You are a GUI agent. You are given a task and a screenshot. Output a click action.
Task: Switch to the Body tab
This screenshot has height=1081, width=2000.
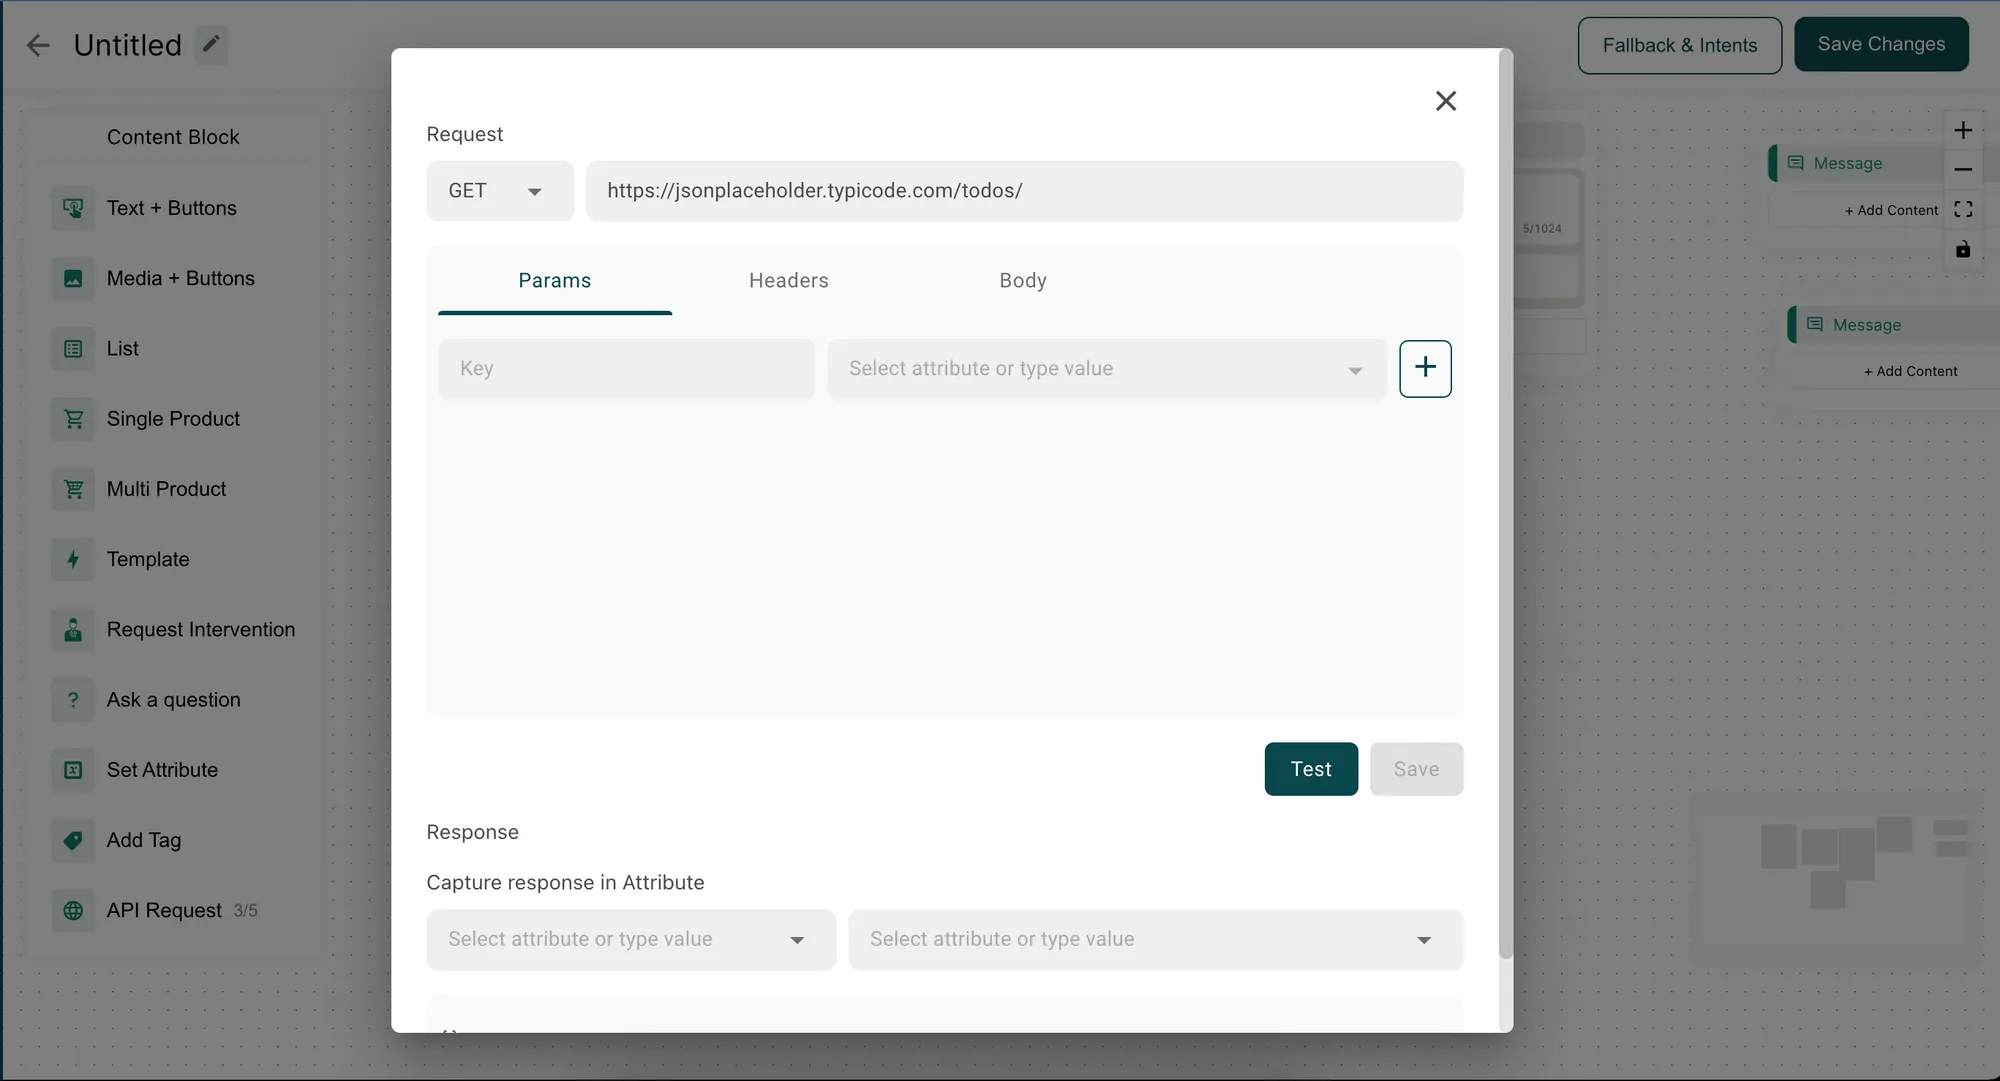click(x=1023, y=281)
